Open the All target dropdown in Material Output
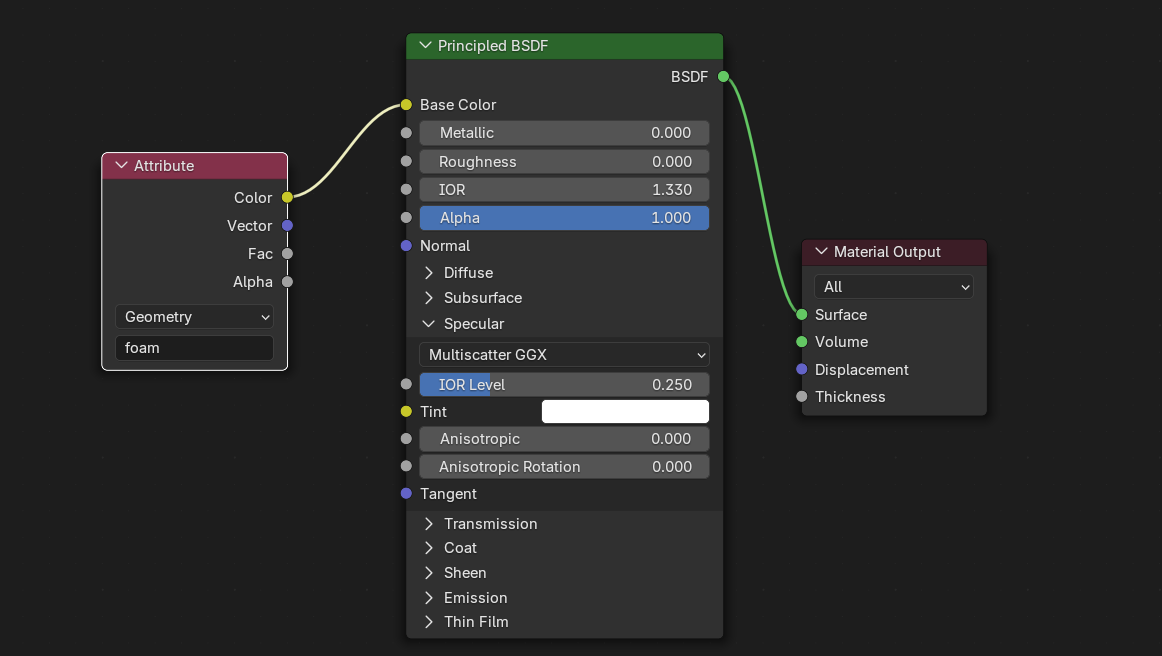Viewport: 1162px width, 656px height. point(893,287)
